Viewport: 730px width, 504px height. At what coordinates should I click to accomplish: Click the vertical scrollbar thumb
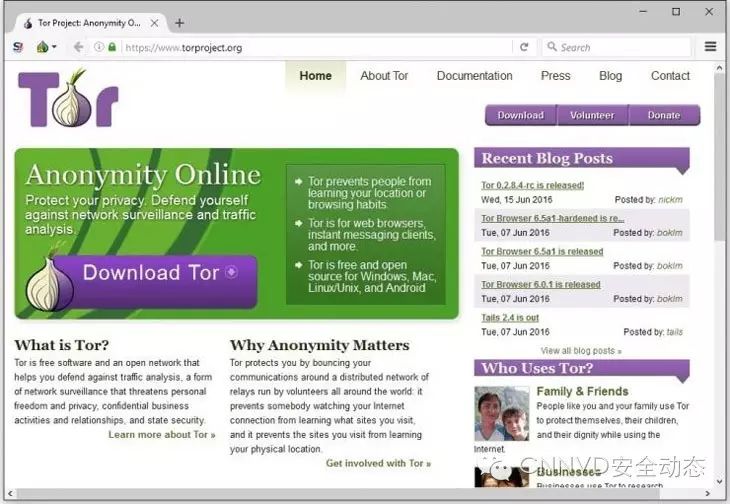click(x=719, y=158)
